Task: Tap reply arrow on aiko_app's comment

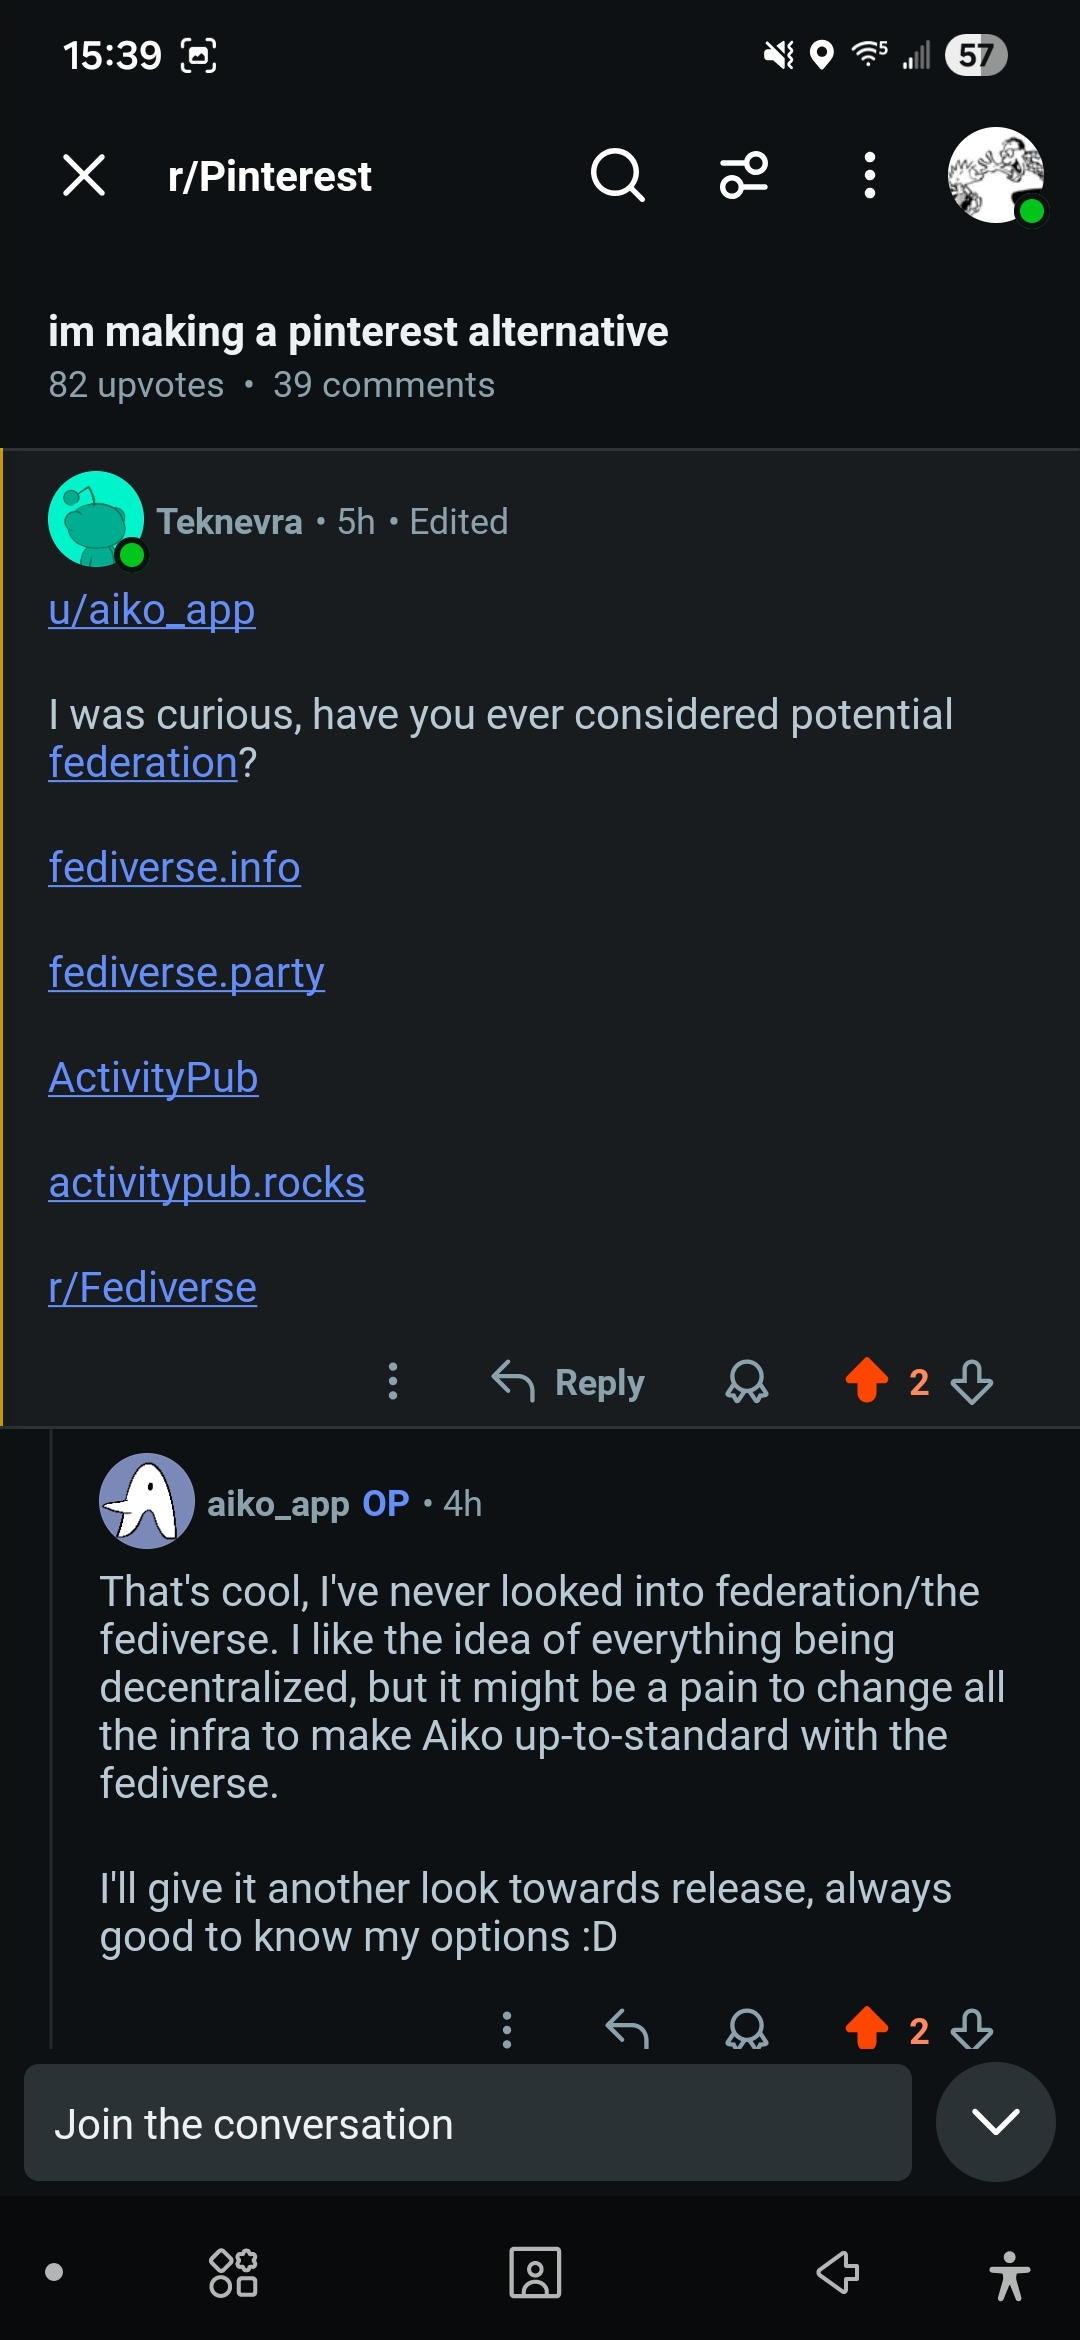Action: click(x=627, y=2029)
